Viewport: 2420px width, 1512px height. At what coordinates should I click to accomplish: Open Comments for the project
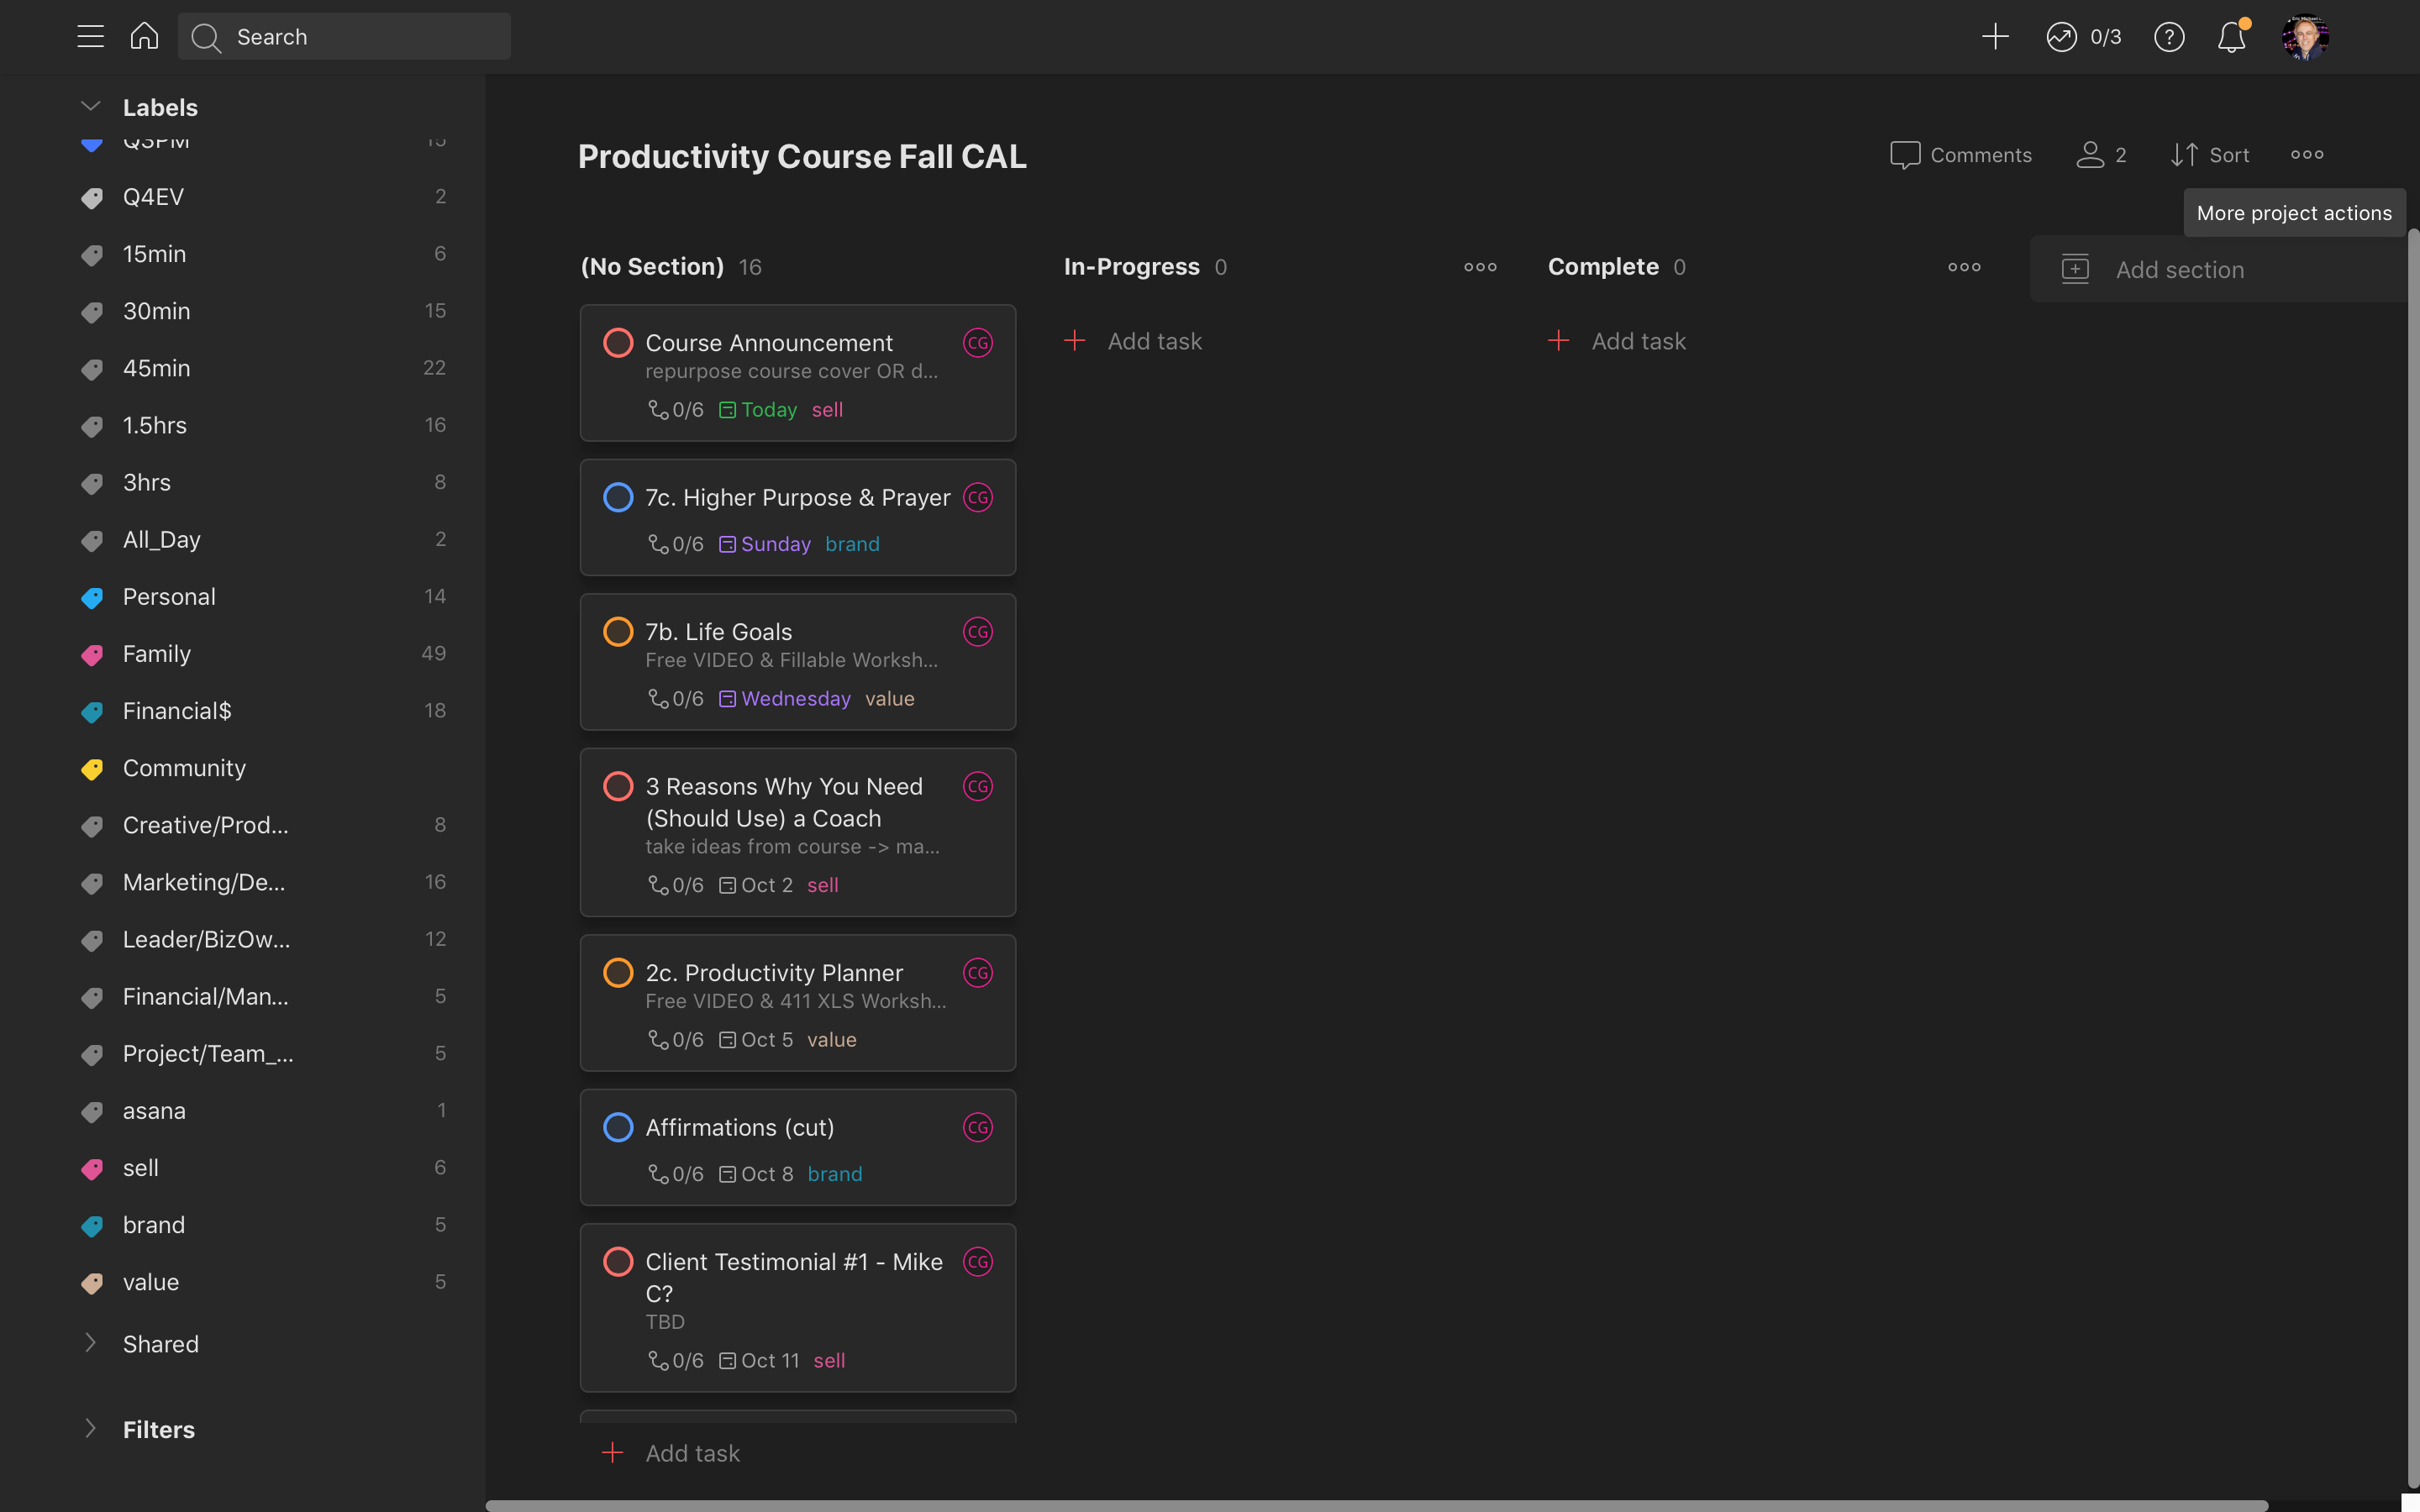pos(1961,155)
